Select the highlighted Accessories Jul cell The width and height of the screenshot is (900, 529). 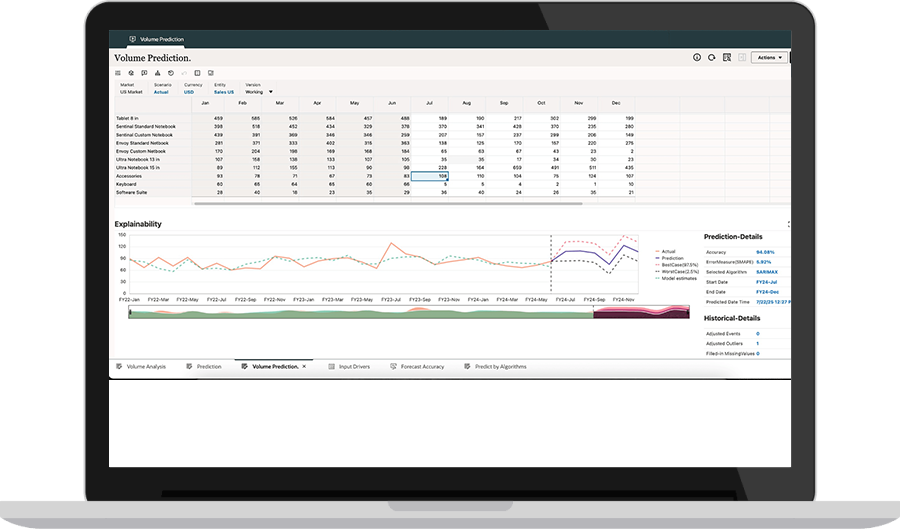430,175
